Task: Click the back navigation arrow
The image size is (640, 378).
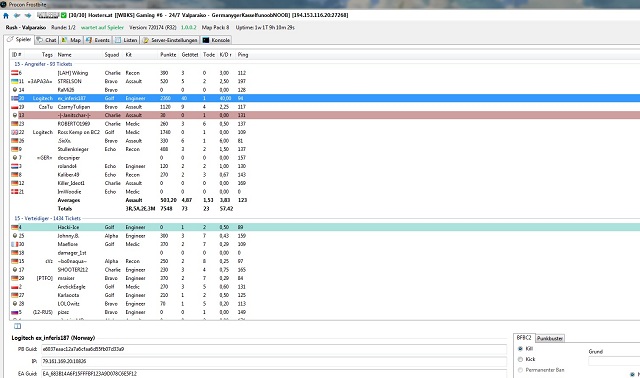Action: [x=17, y=16]
